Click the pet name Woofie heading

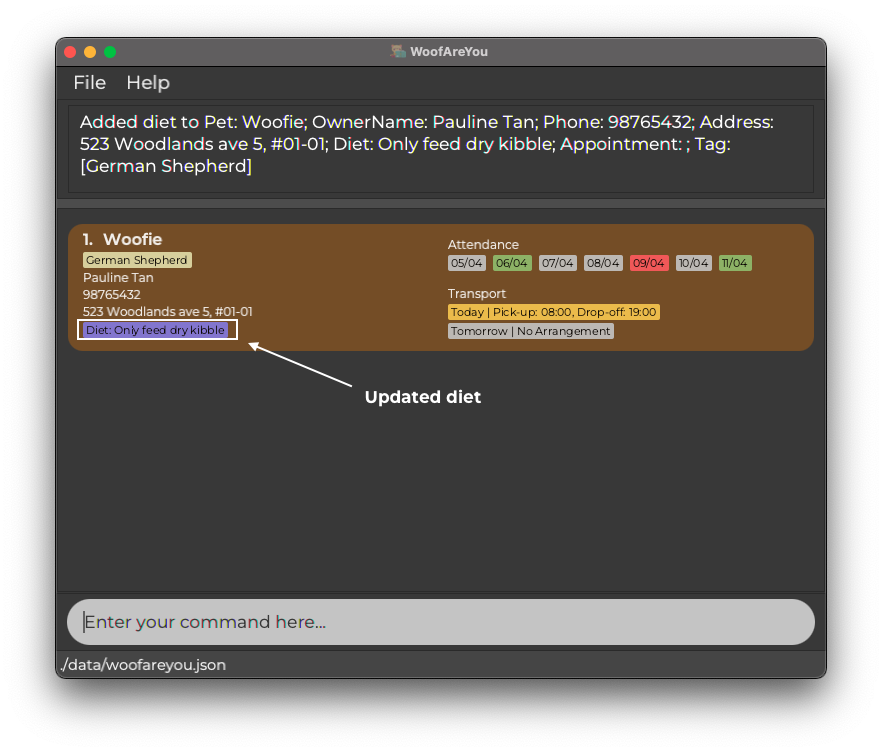[x=134, y=239]
